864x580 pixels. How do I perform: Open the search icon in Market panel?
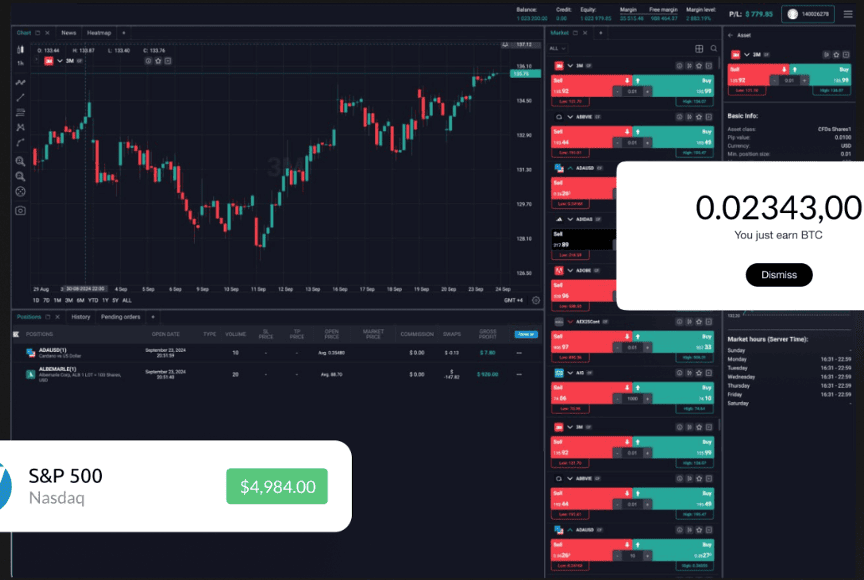[x=712, y=48]
